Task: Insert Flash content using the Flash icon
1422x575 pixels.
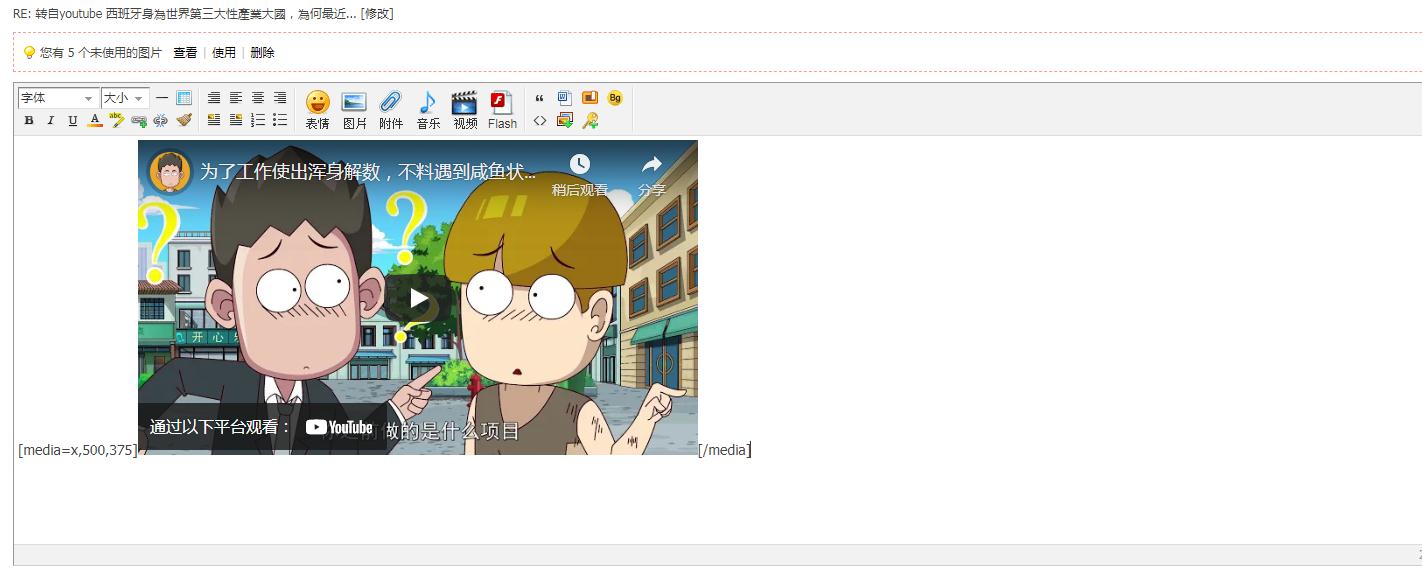Action: pos(502,109)
